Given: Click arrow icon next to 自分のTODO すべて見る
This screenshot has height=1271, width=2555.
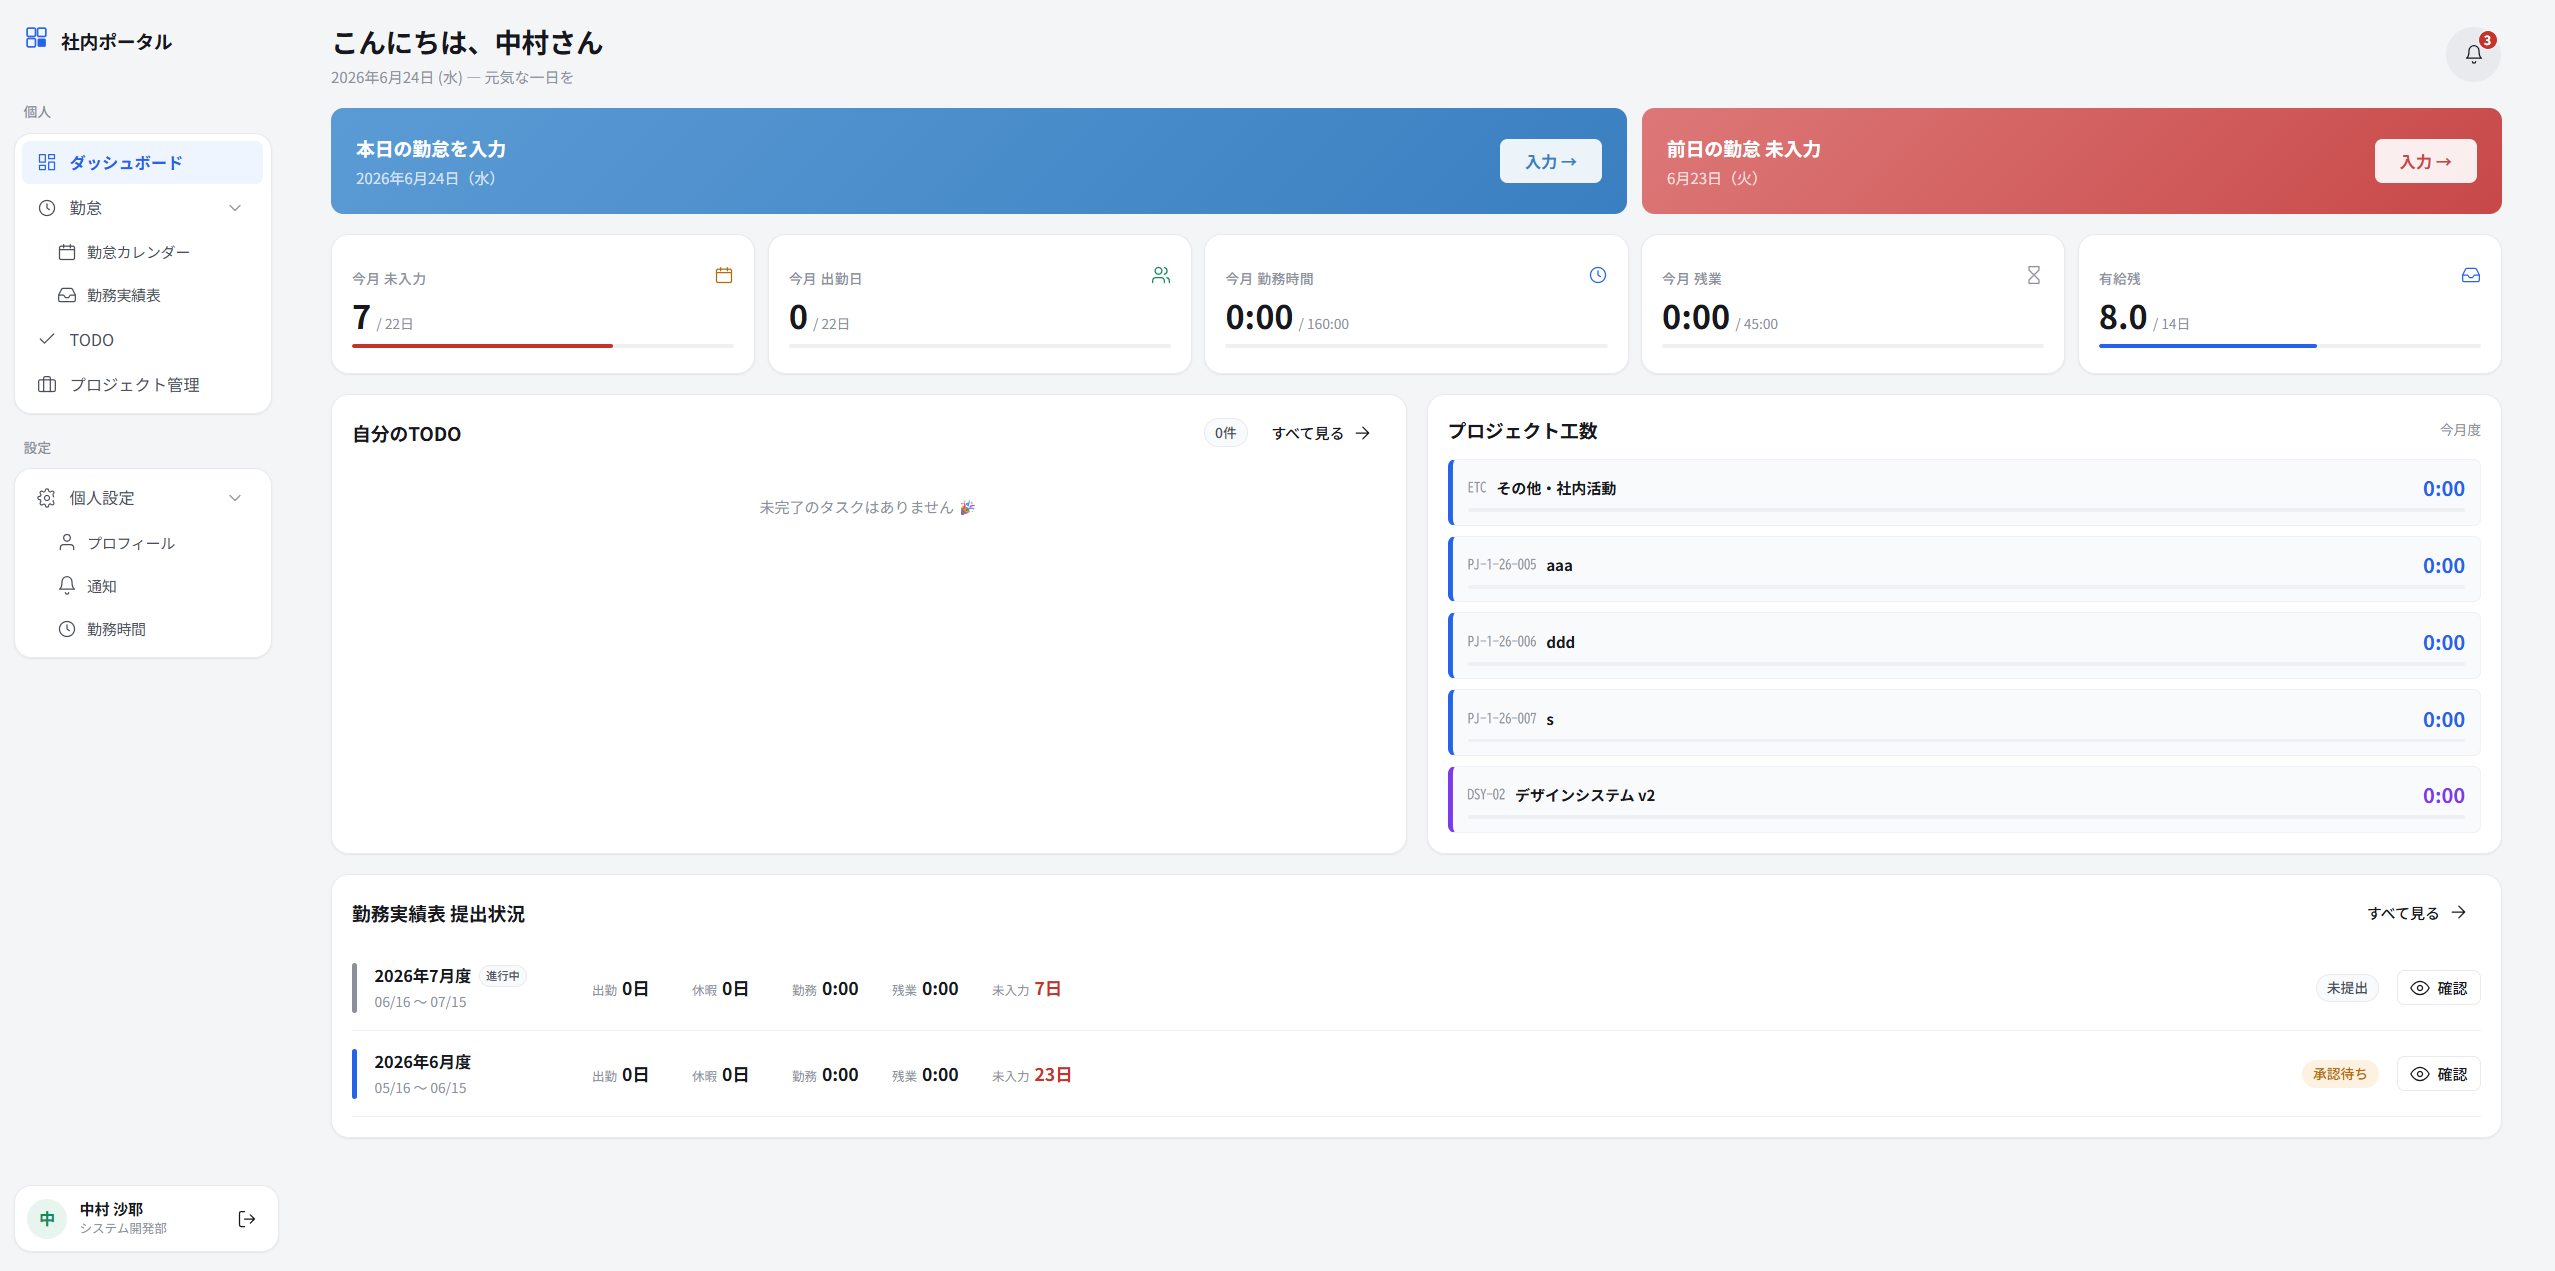Looking at the screenshot, I should click(x=1363, y=433).
